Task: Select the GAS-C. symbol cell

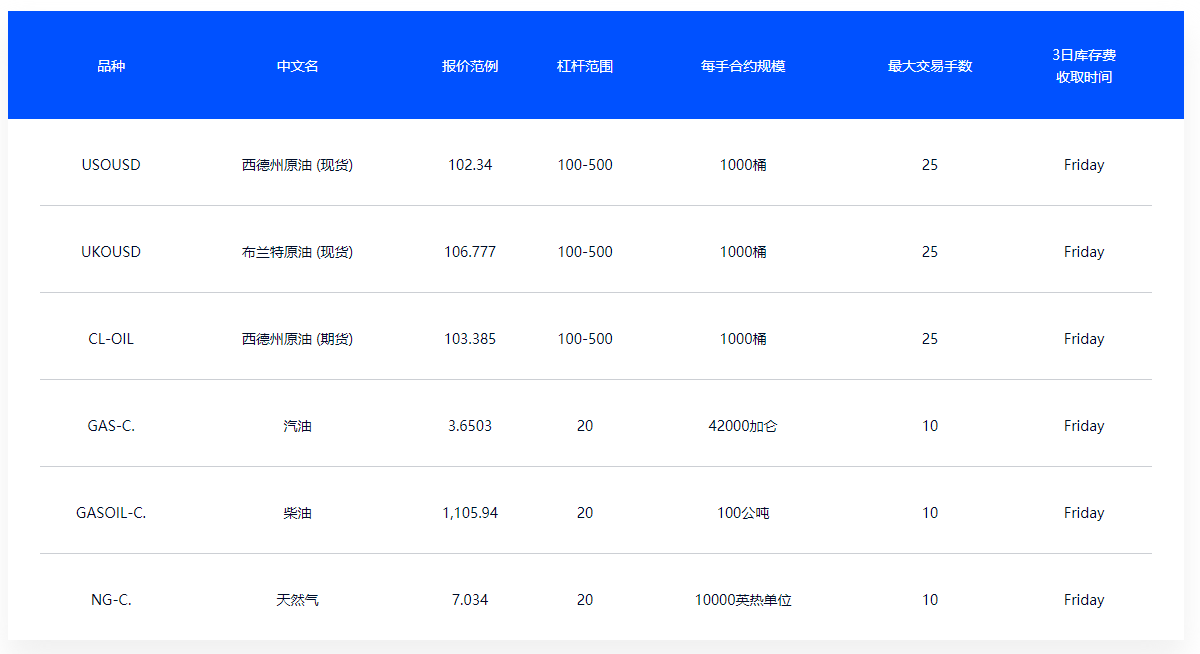Action: (111, 426)
